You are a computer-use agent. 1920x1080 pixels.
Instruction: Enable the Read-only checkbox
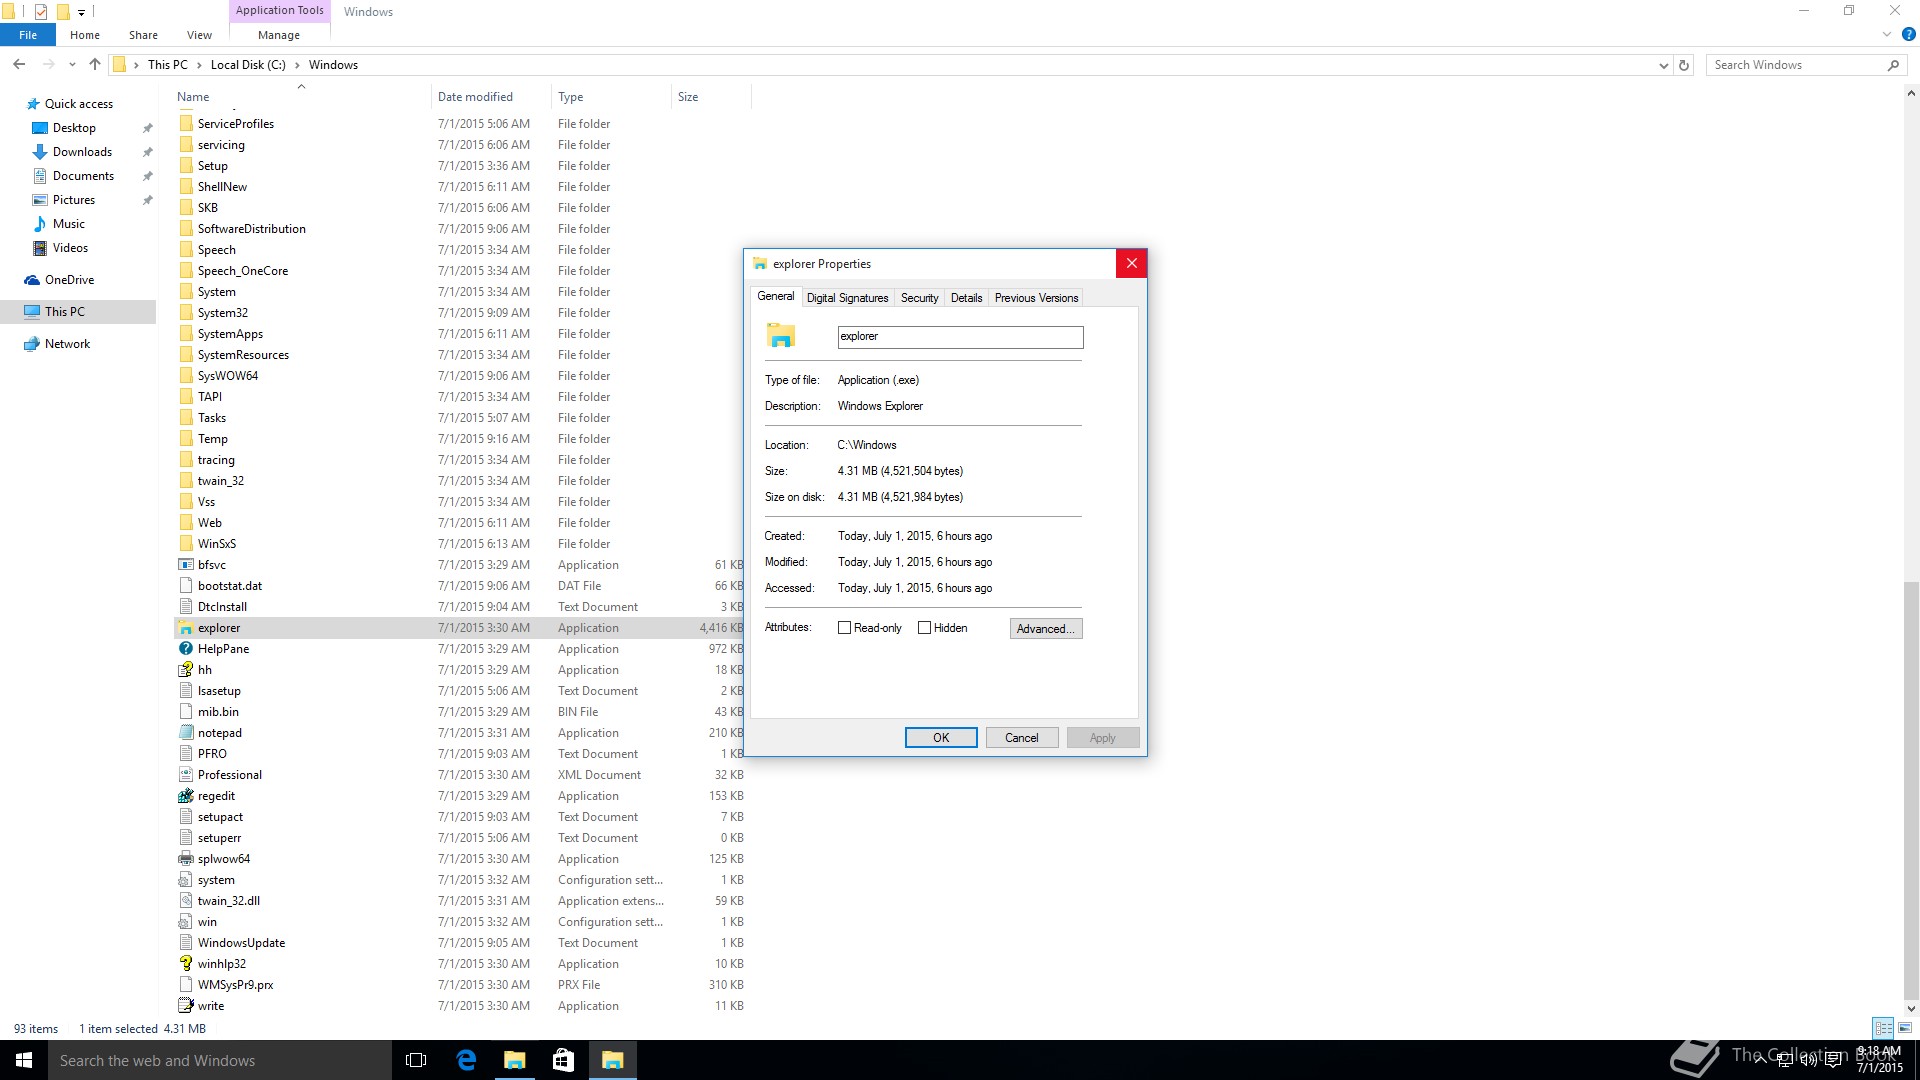point(844,628)
